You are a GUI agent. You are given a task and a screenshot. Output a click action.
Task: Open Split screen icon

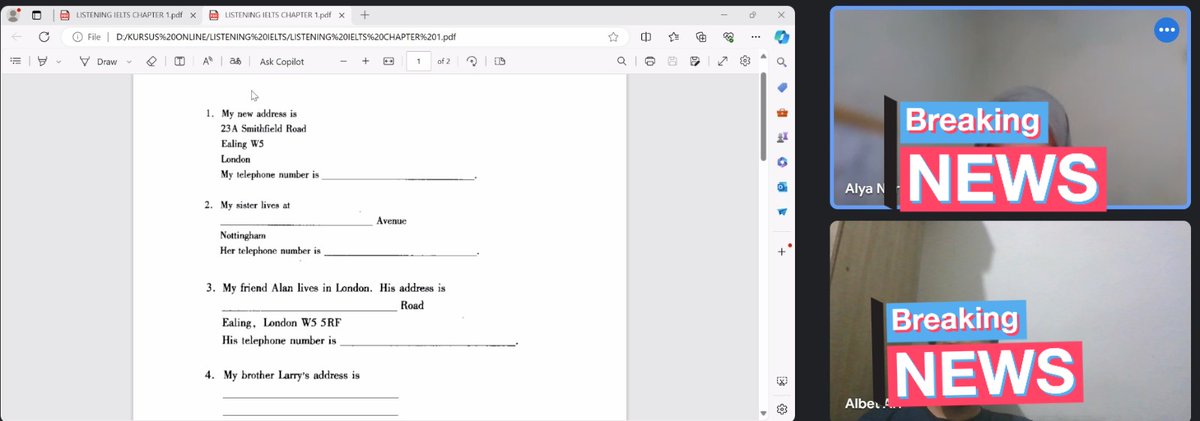click(x=645, y=36)
